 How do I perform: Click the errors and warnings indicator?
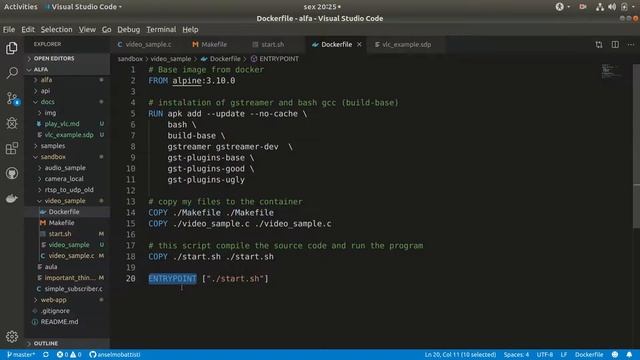tap(69, 355)
